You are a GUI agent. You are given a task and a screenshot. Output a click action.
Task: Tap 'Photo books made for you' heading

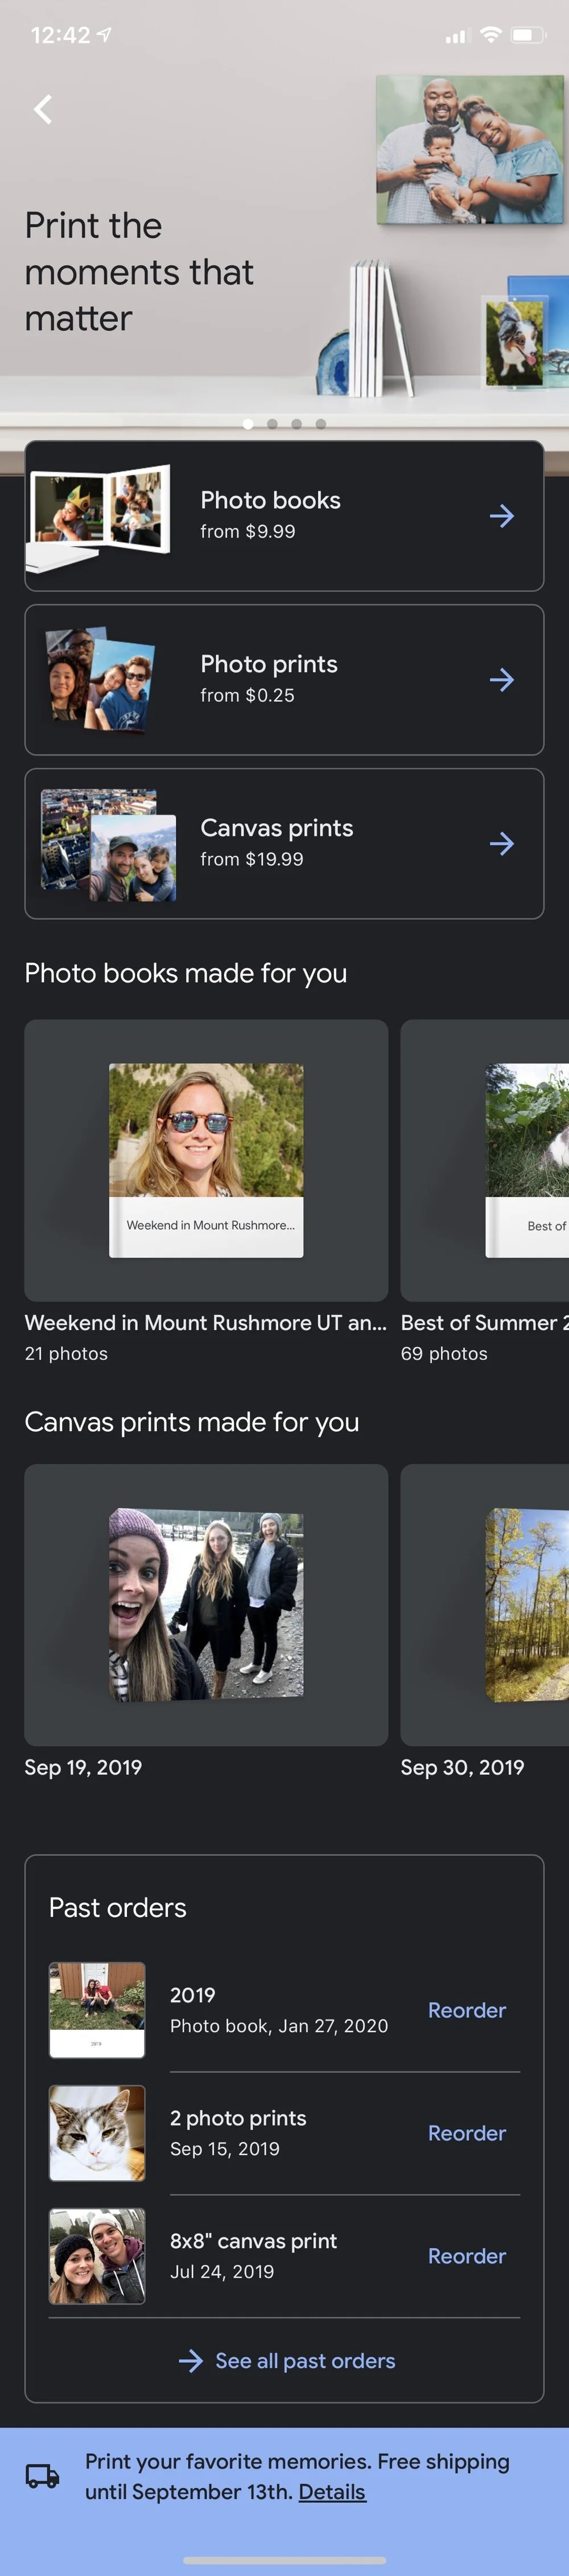point(186,973)
